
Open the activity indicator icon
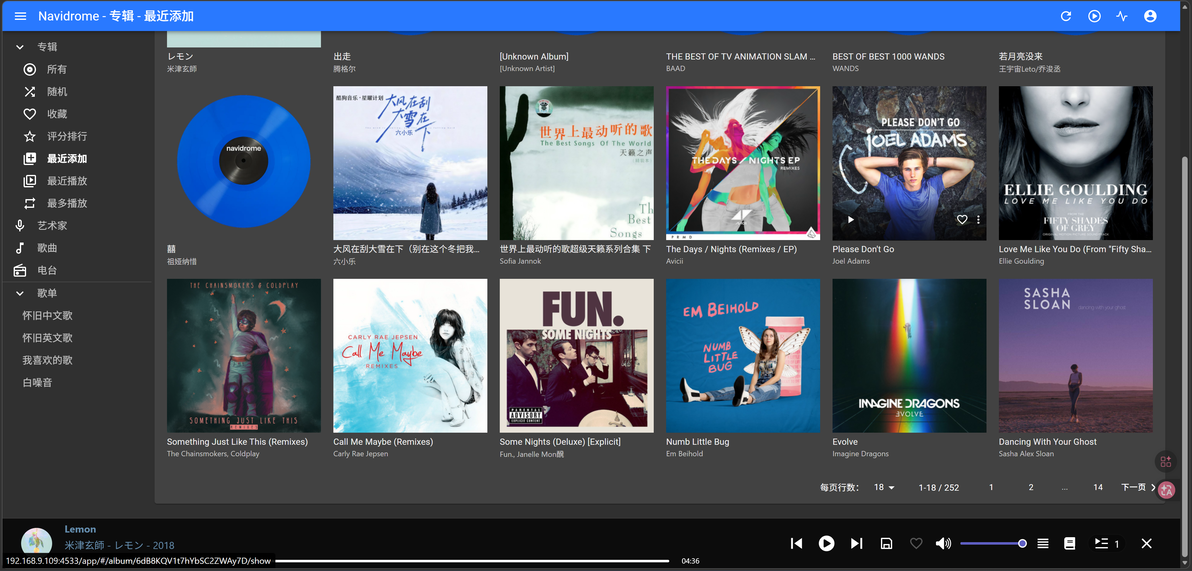[1121, 16]
